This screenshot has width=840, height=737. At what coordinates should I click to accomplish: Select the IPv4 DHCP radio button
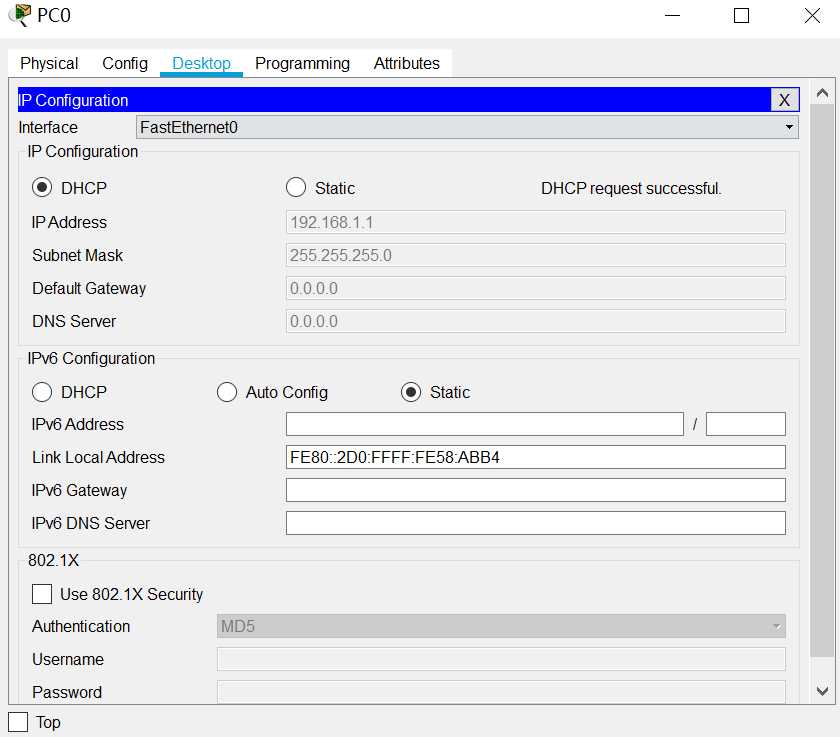42,187
